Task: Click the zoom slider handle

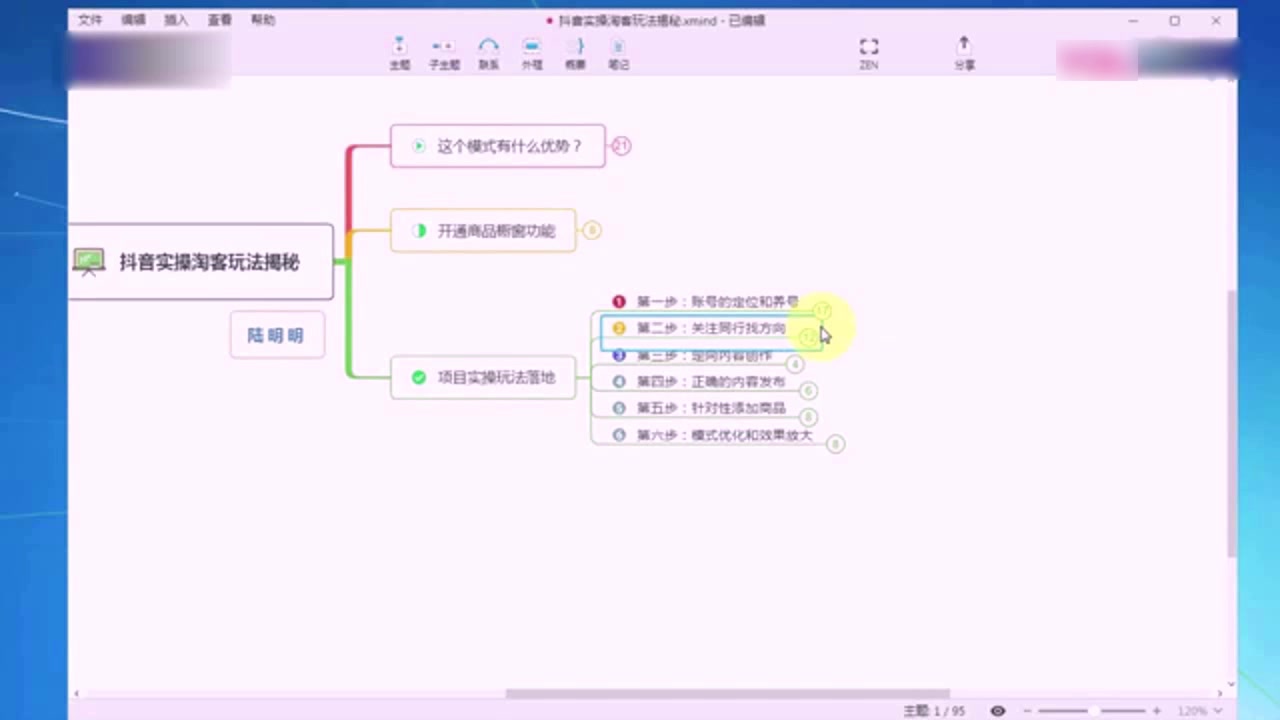Action: click(x=1094, y=711)
